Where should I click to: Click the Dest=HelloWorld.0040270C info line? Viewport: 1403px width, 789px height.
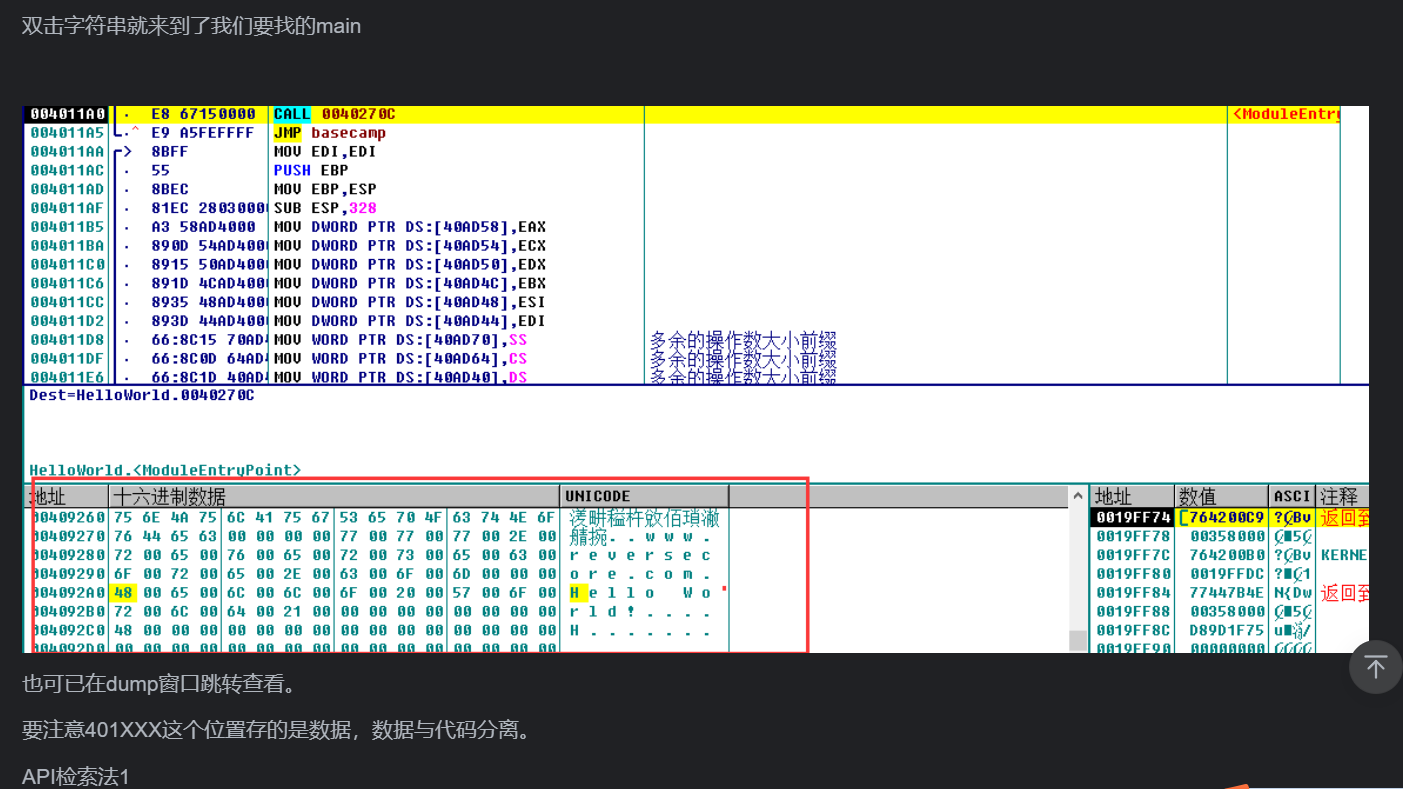tap(142, 395)
